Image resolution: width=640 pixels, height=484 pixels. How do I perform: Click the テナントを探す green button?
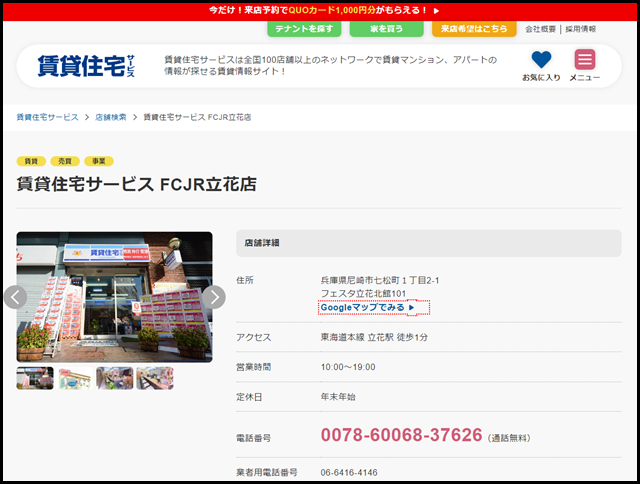304,29
